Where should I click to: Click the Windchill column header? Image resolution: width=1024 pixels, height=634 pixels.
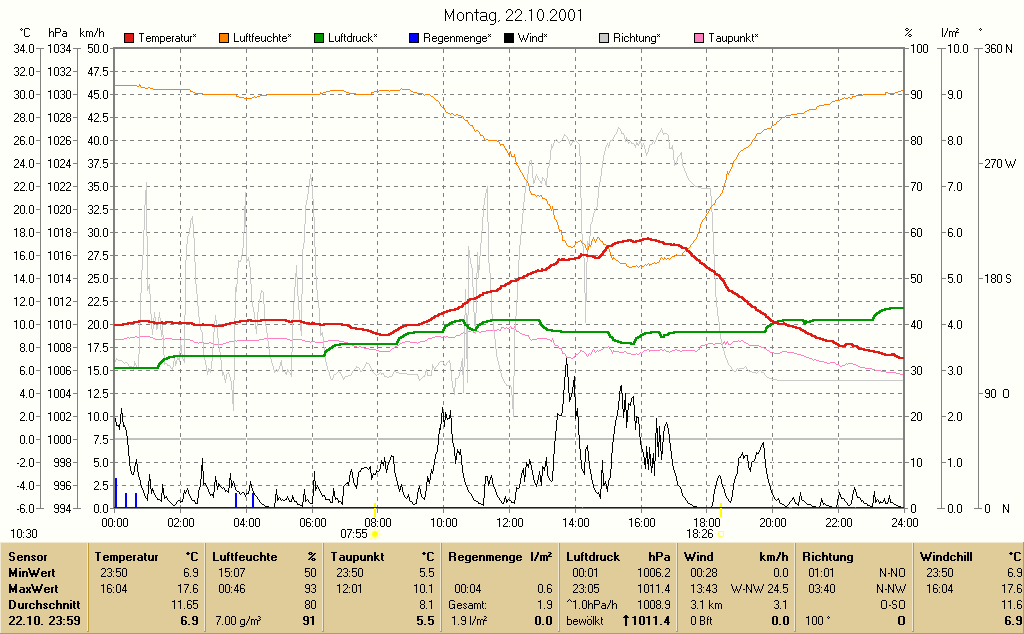[946, 557]
